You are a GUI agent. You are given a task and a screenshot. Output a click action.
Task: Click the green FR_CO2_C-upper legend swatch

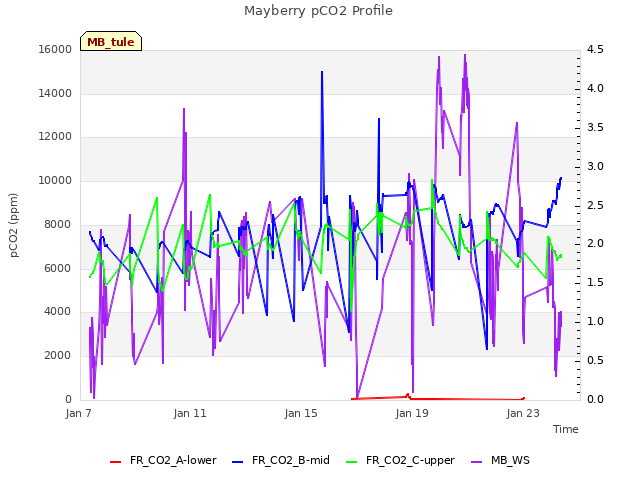coord(351,462)
